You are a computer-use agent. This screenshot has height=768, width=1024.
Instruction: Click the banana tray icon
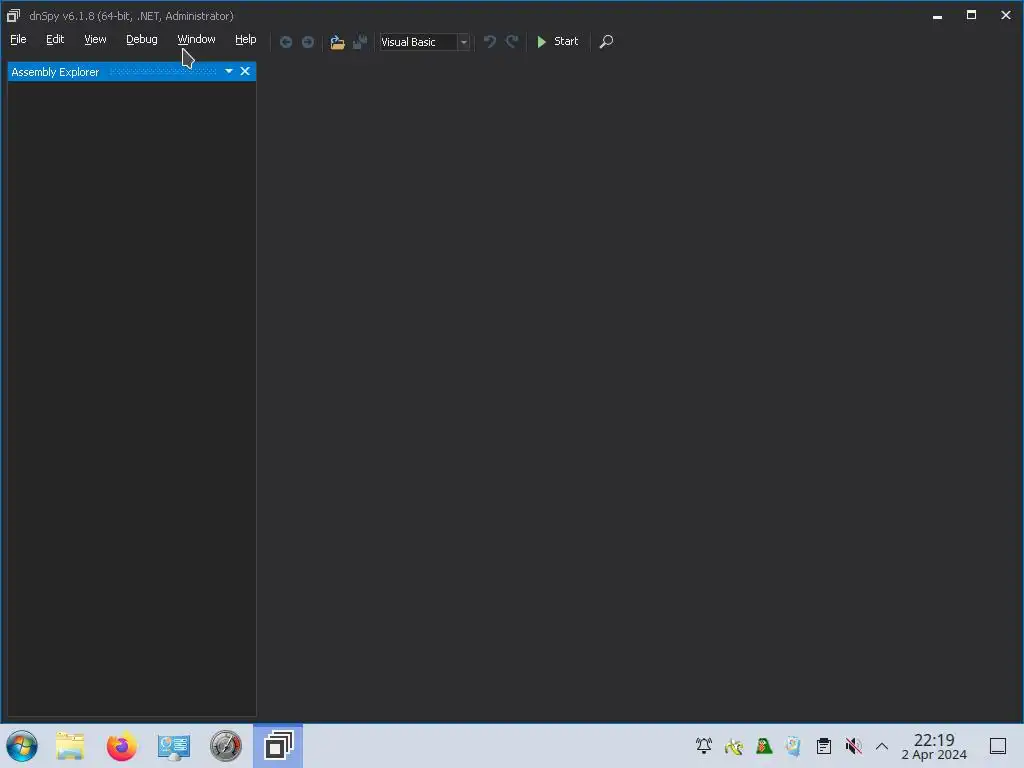(733, 746)
